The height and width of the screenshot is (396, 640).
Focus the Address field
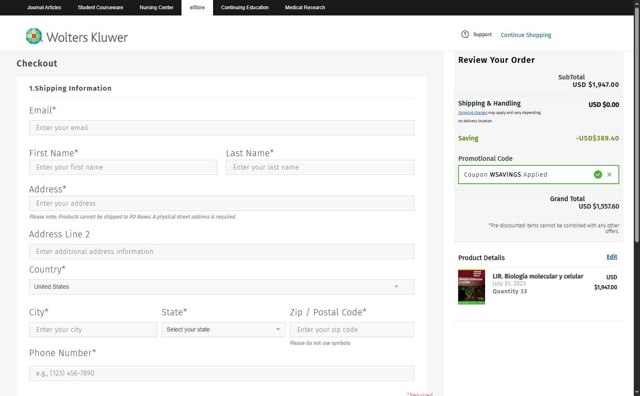point(222,203)
